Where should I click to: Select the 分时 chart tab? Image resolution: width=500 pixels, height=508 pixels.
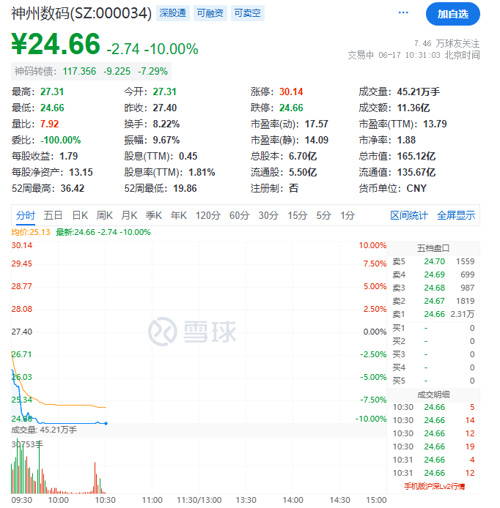coord(25,215)
